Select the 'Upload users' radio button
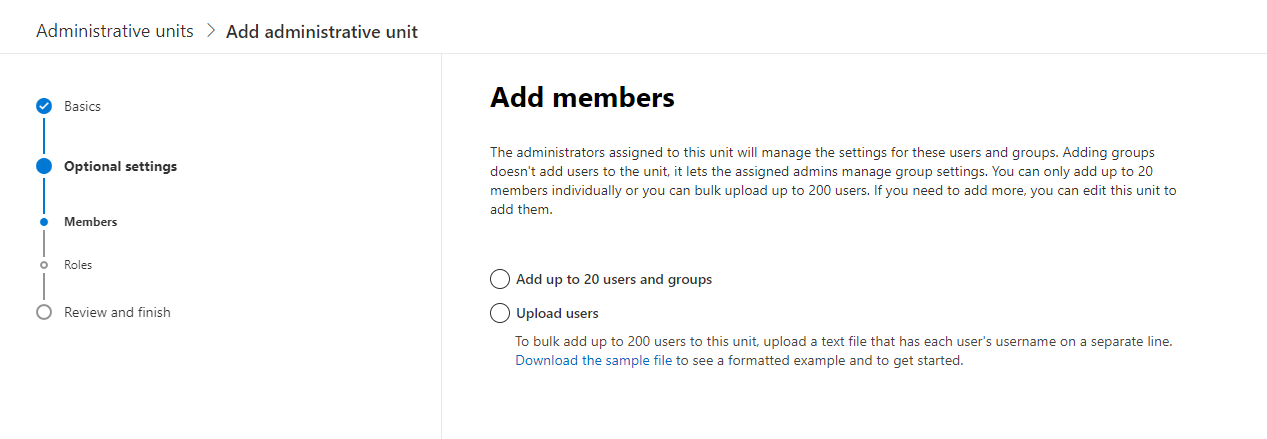Viewport: 1267px width, 439px height. point(500,313)
